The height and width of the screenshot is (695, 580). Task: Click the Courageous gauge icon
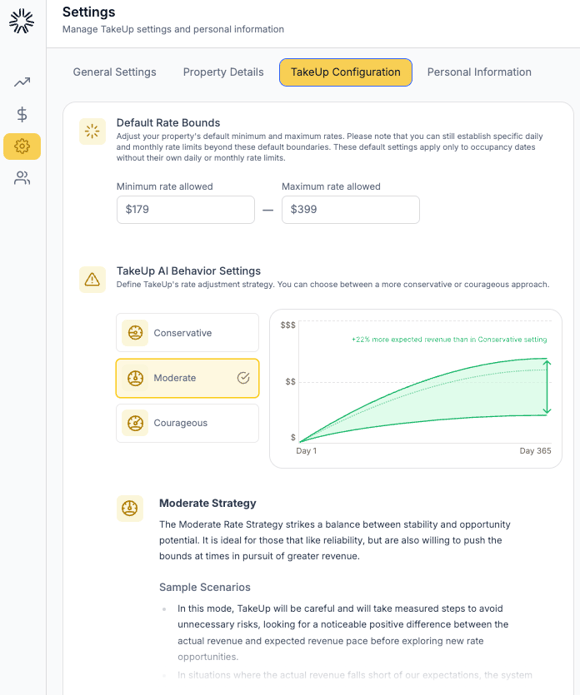tap(135, 423)
